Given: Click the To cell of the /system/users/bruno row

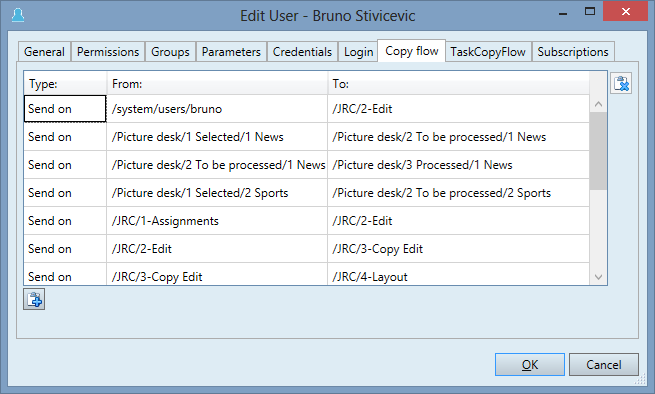Looking at the screenshot, I should (x=458, y=109).
